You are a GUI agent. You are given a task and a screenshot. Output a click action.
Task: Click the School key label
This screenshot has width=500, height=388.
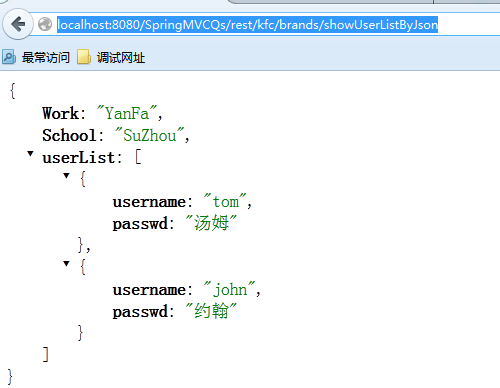69,135
